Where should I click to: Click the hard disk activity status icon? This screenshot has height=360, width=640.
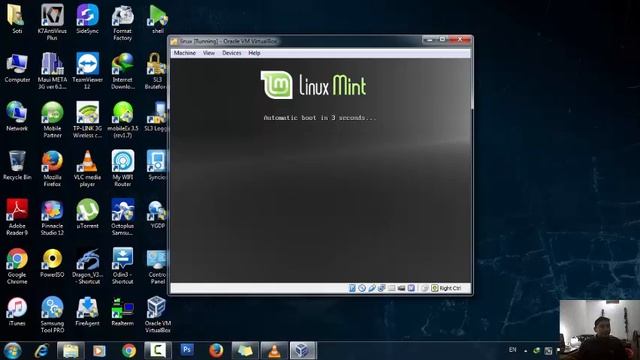(352, 288)
